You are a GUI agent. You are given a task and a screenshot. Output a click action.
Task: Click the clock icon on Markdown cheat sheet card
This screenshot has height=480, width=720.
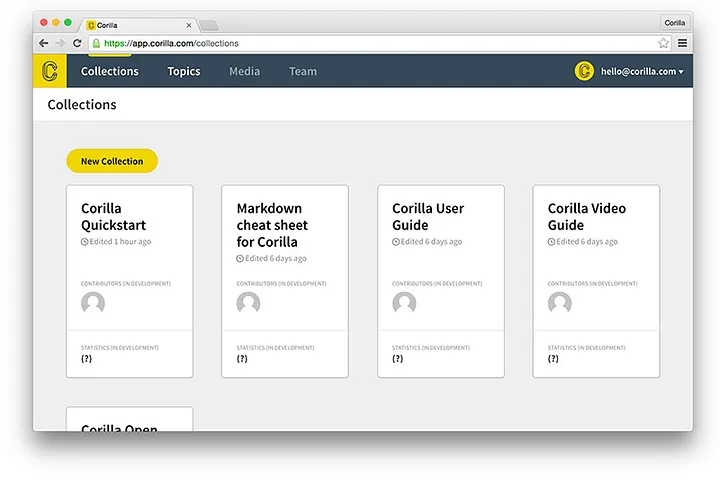[240, 259]
